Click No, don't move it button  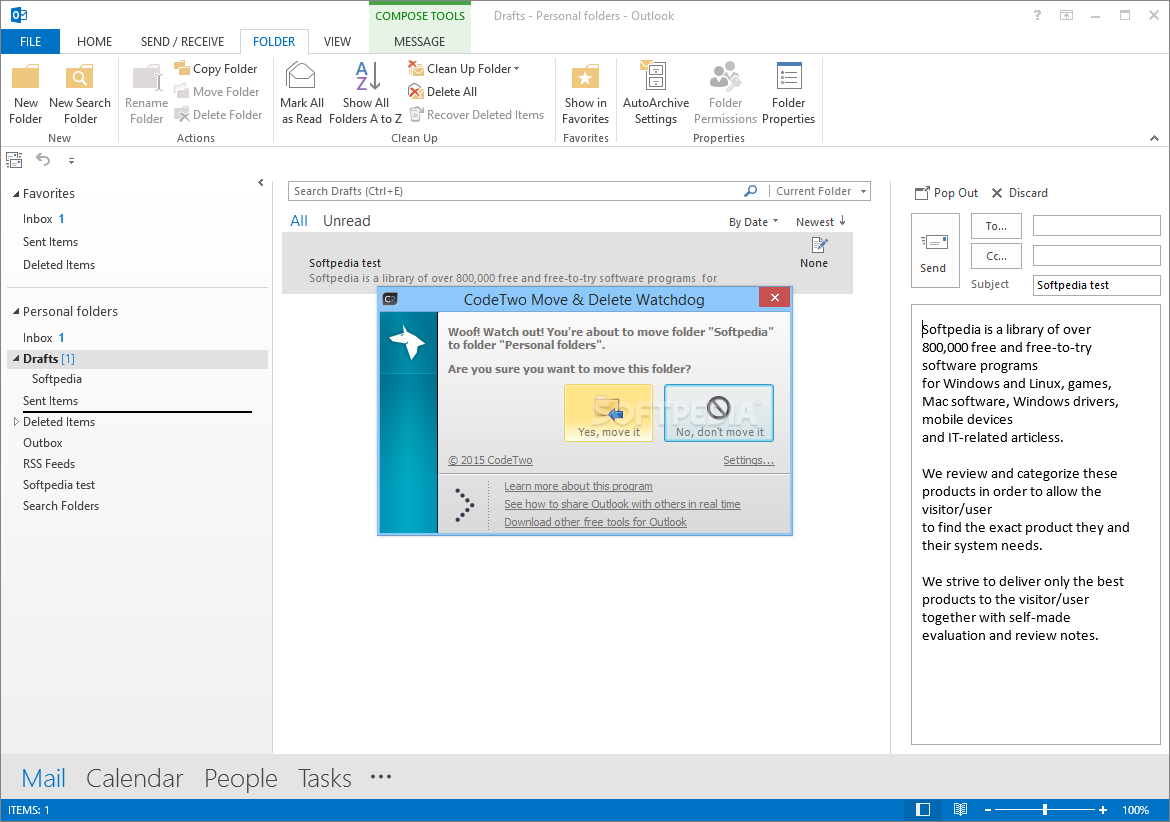tap(719, 413)
